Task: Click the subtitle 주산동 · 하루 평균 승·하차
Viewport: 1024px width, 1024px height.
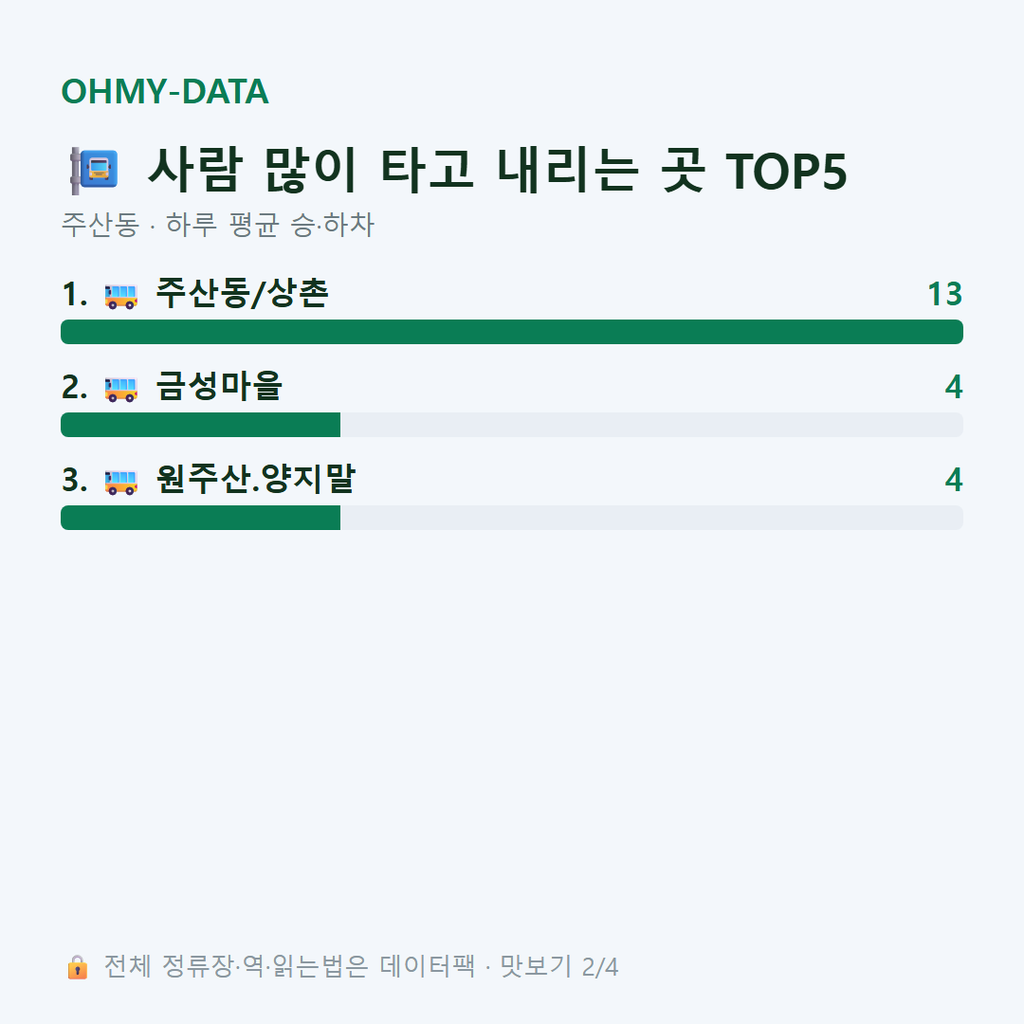Action: [218, 225]
